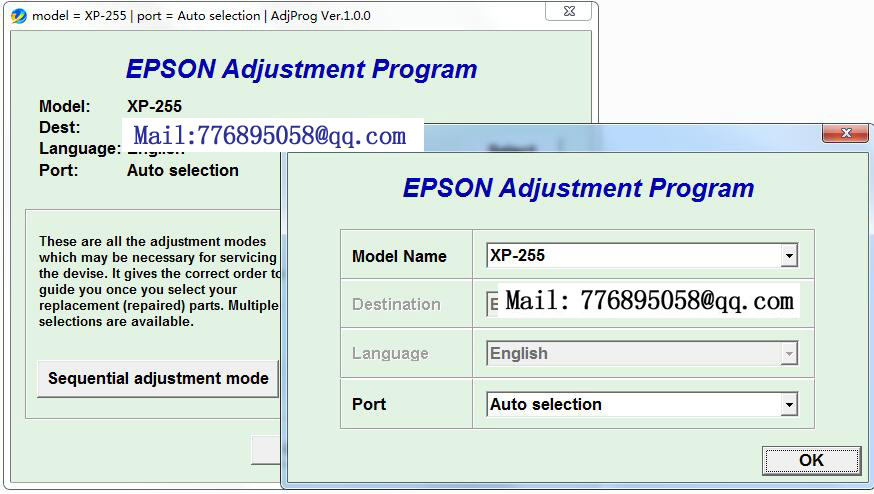Click the Language label in the dialog
This screenshot has height=494, width=874.
(390, 353)
